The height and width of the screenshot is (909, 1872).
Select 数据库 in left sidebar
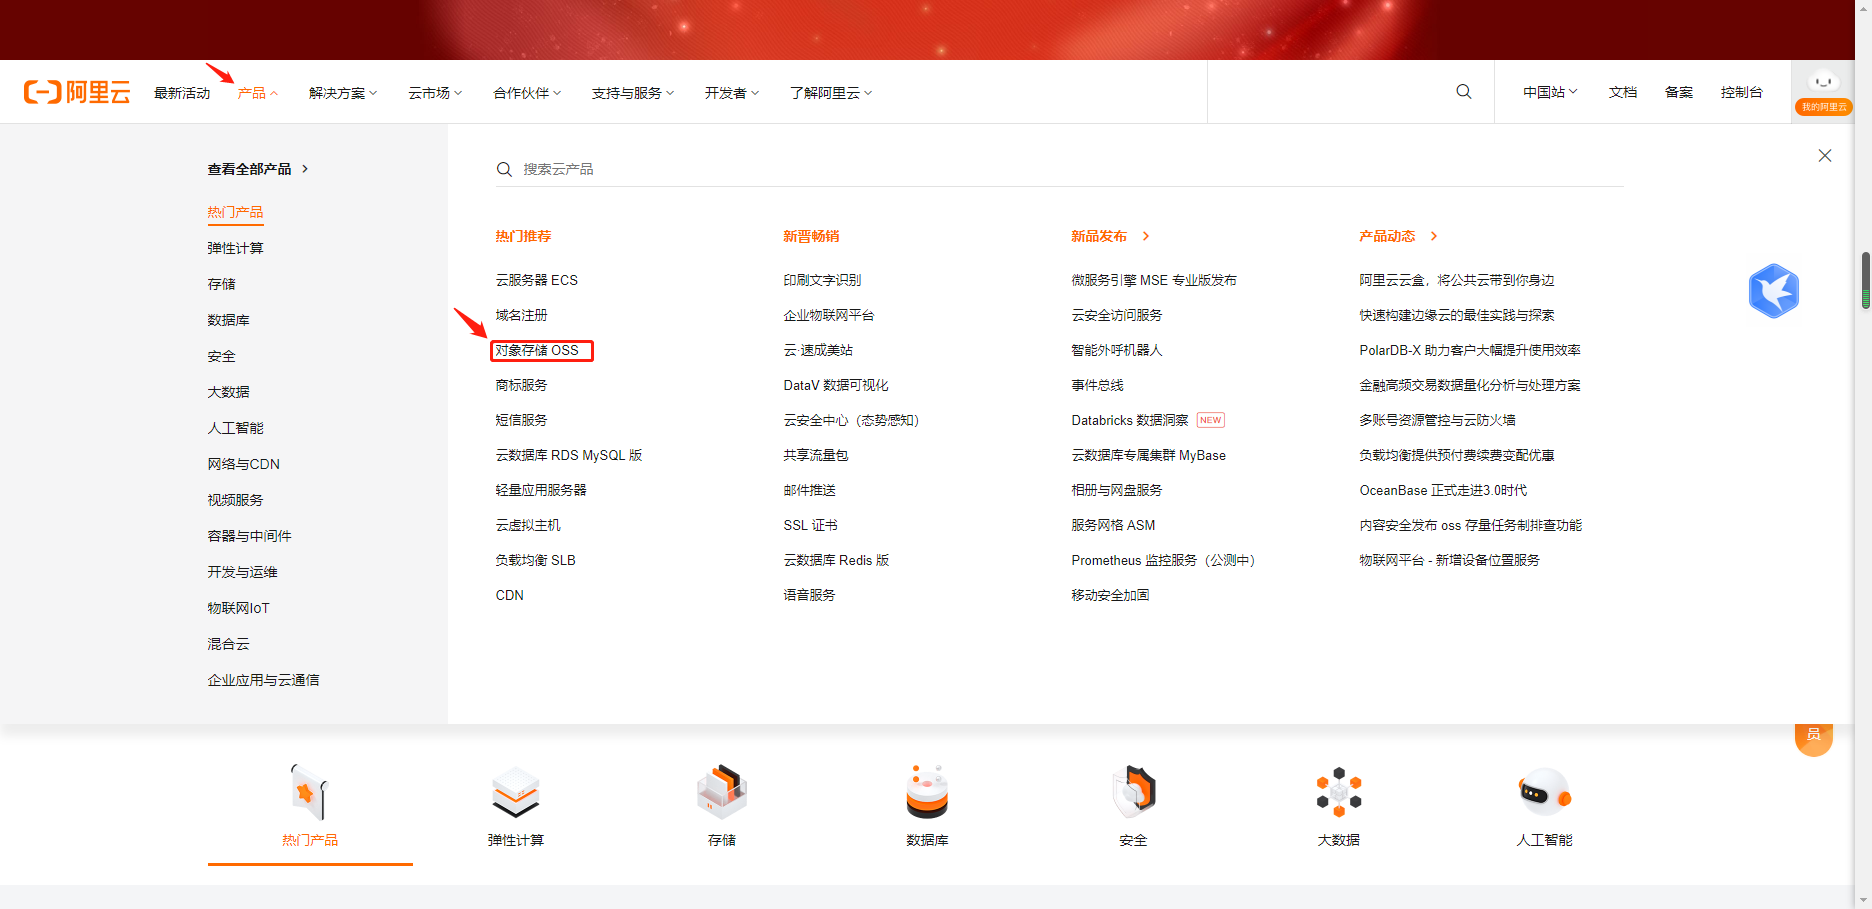coord(228,320)
